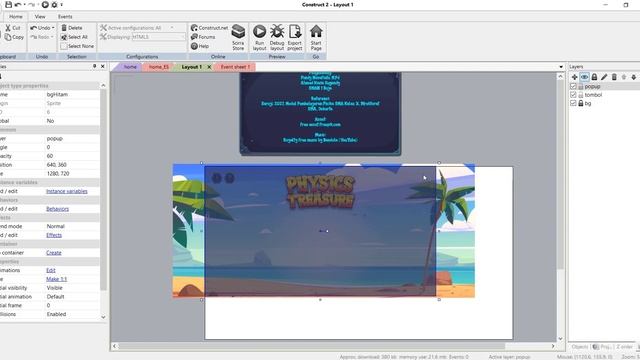Image resolution: width=640 pixels, height=360 pixels.
Task: Close the left properties panel
Action: coord(102,66)
